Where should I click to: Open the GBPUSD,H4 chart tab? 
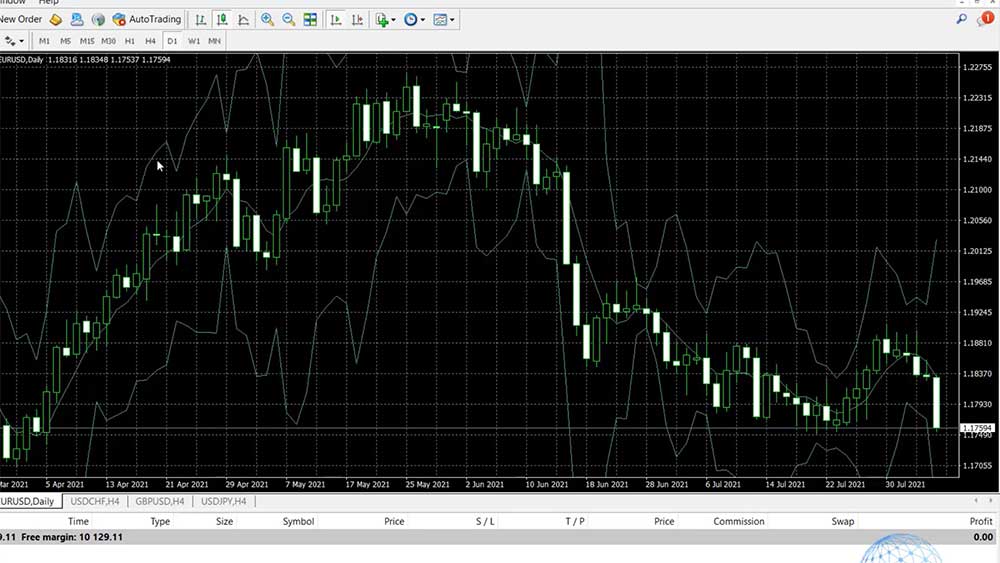coord(160,501)
